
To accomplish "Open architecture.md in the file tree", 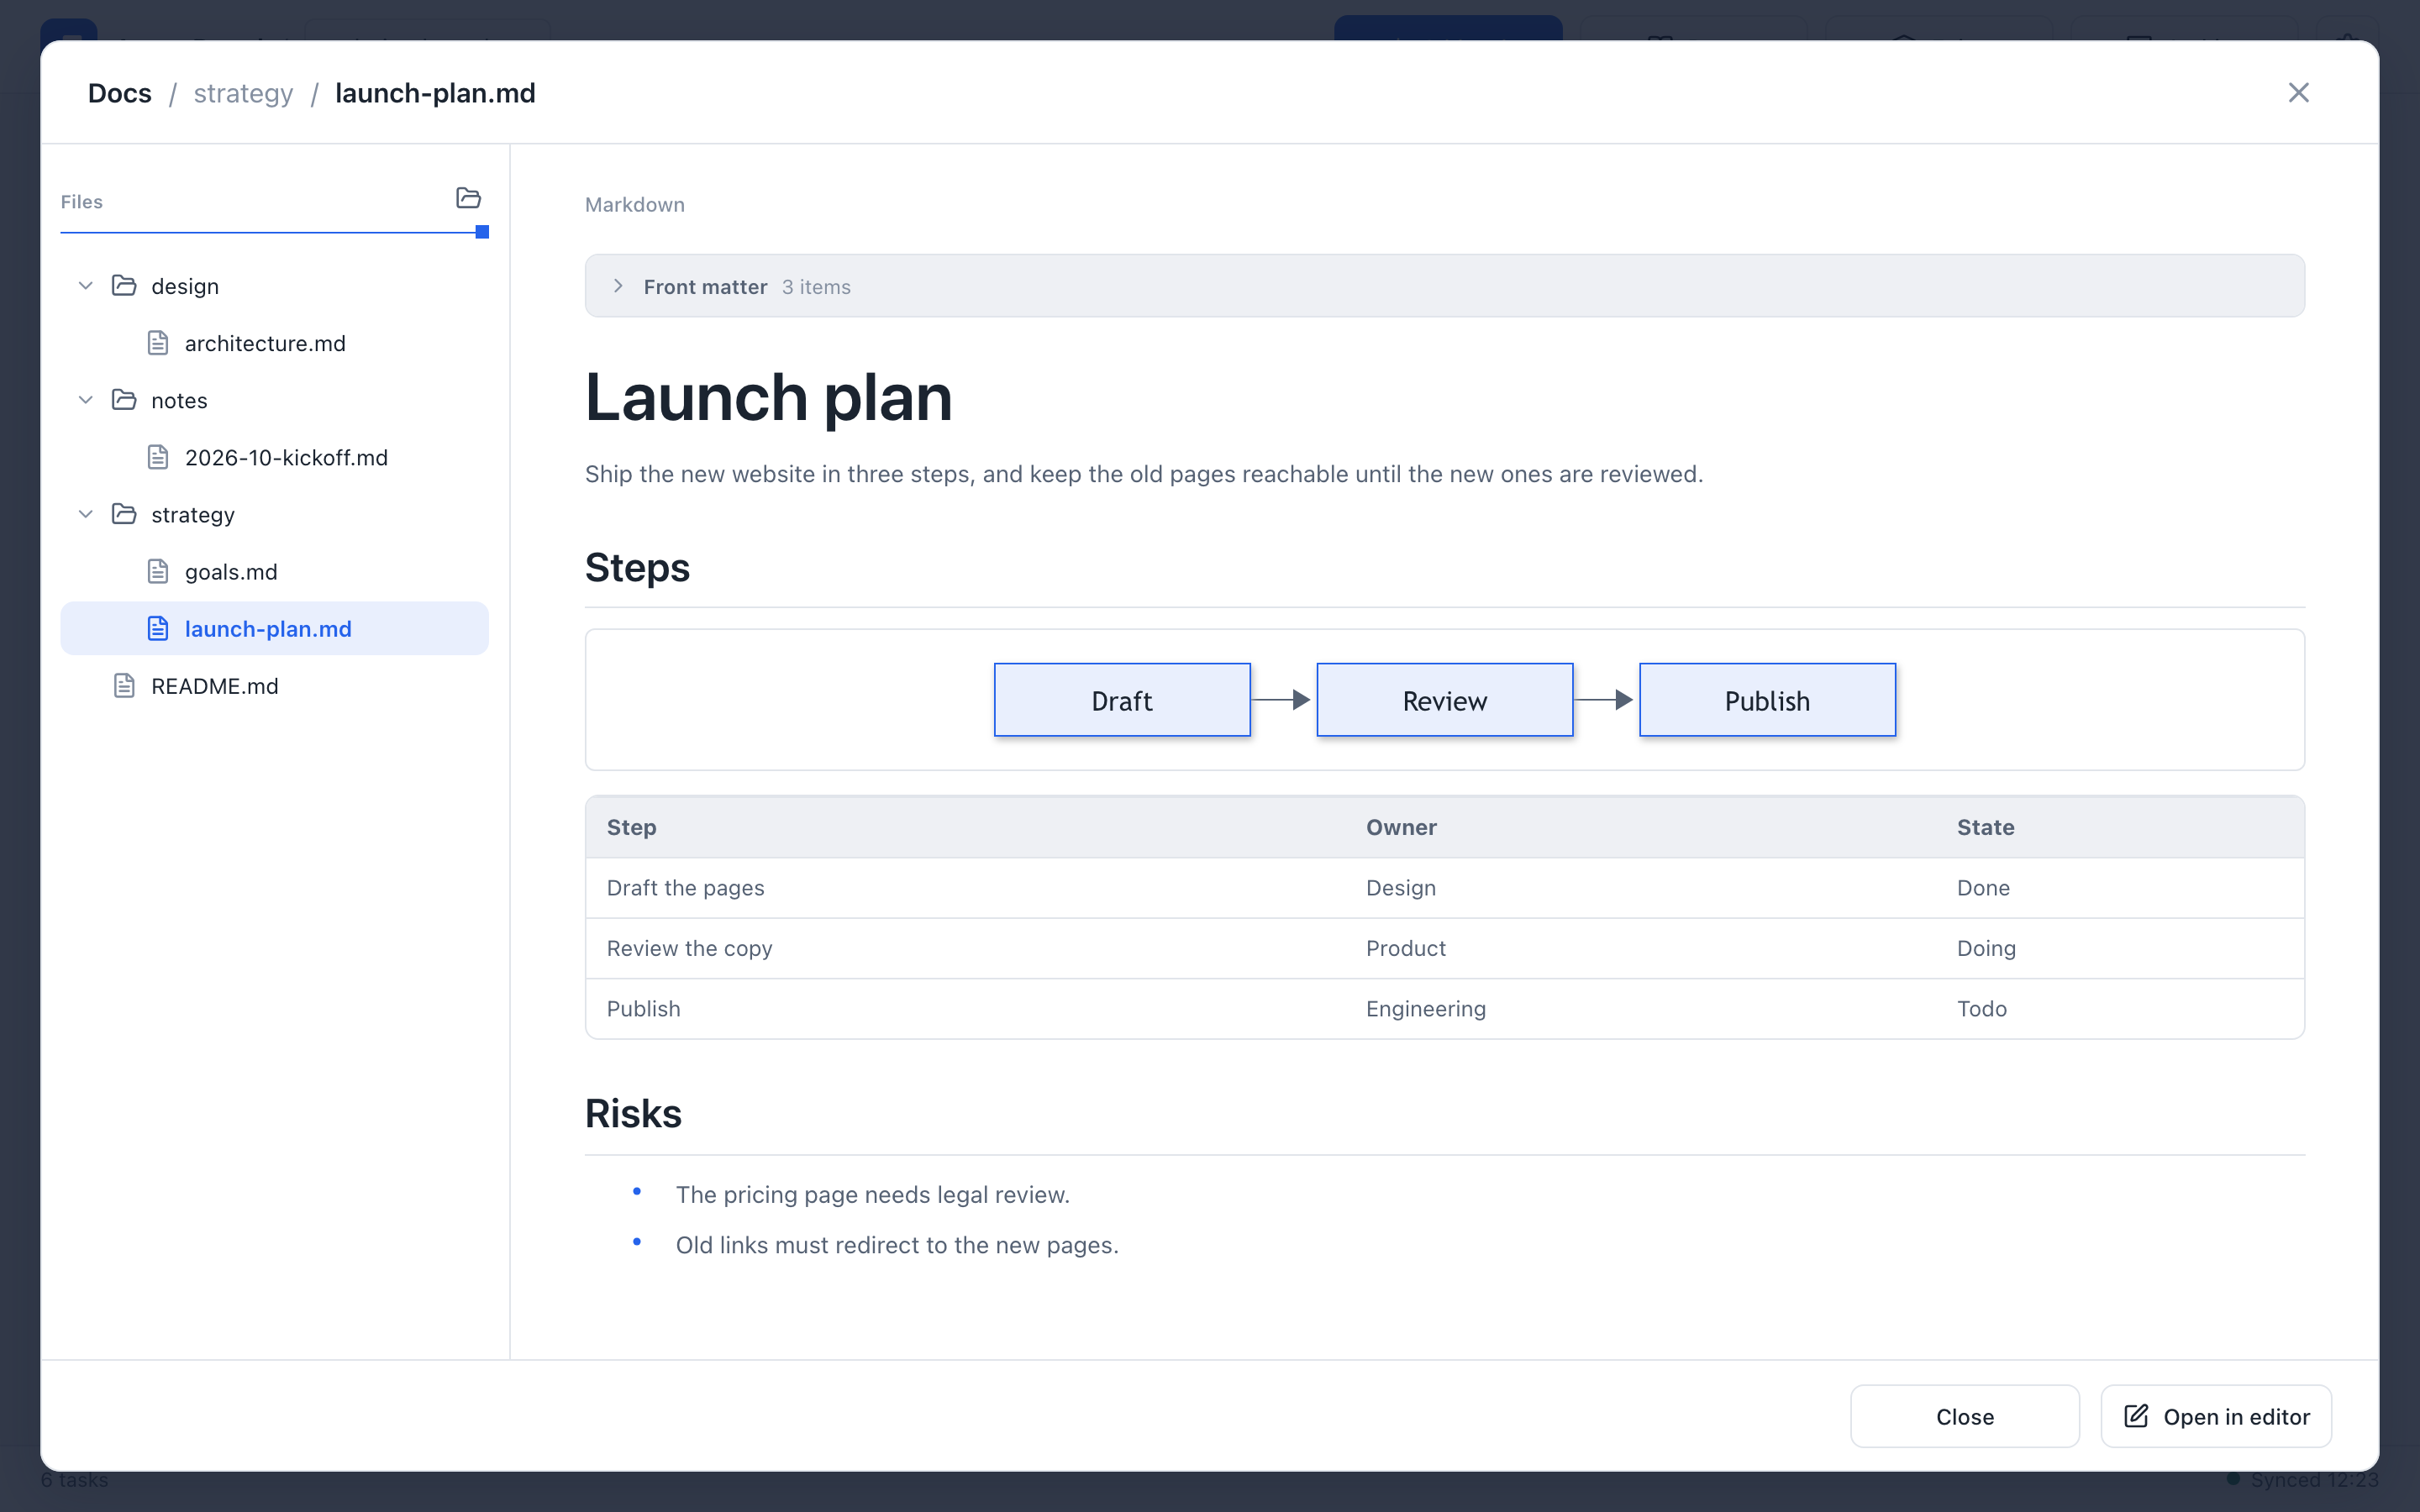I will (275, 343).
